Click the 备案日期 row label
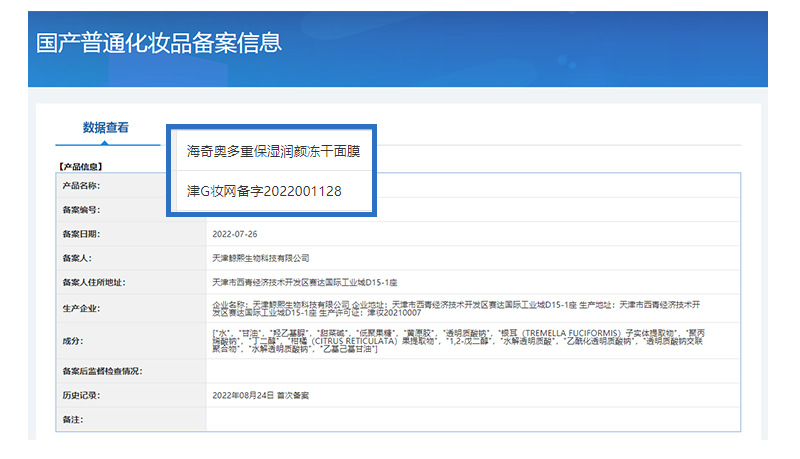This screenshot has width=800, height=459. click(x=81, y=234)
